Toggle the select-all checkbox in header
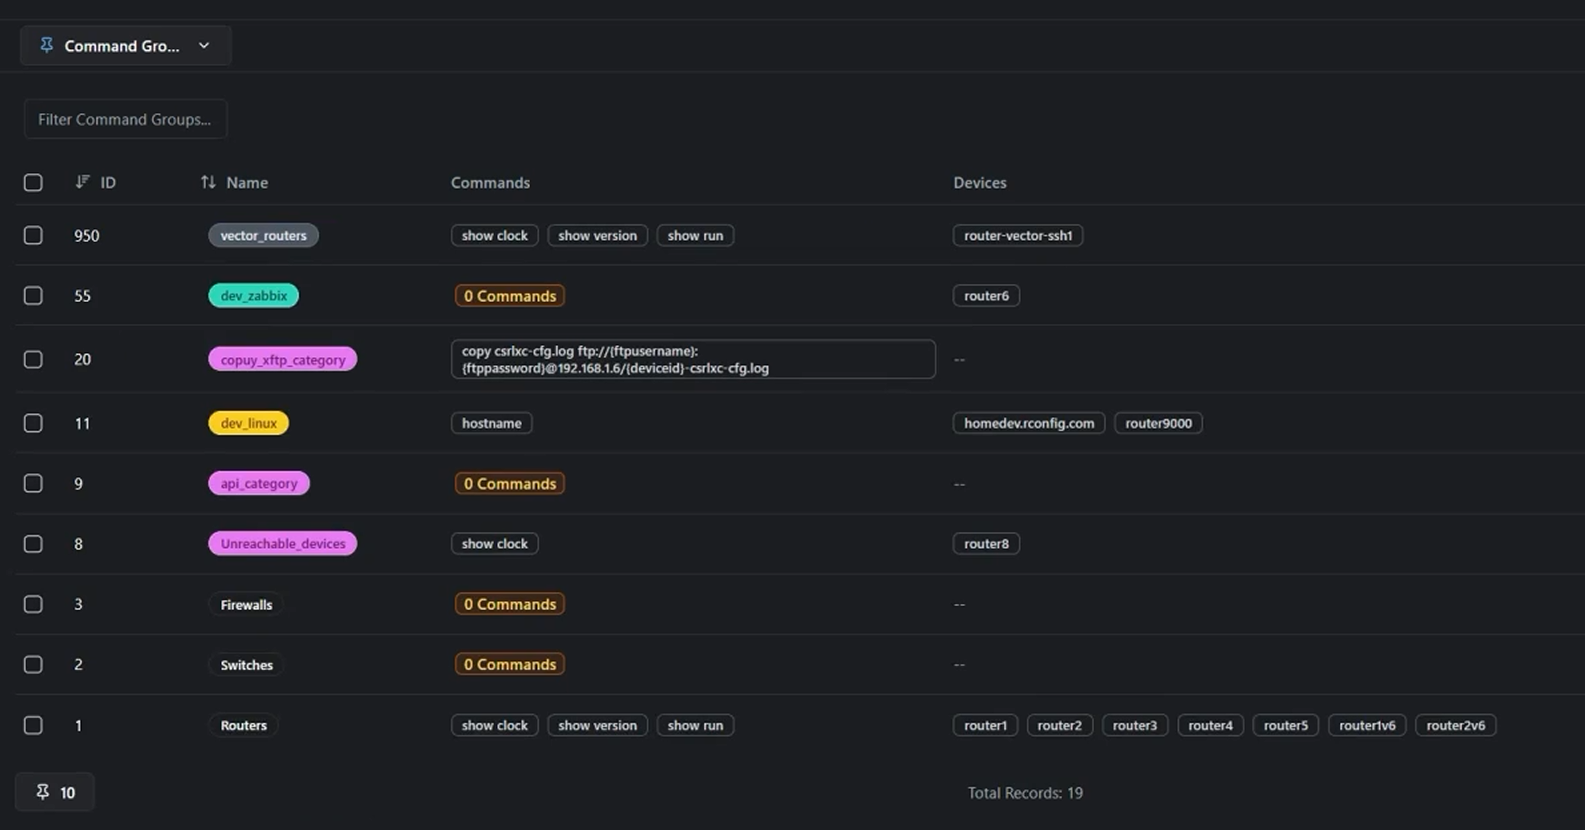The image size is (1585, 830). [x=33, y=182]
